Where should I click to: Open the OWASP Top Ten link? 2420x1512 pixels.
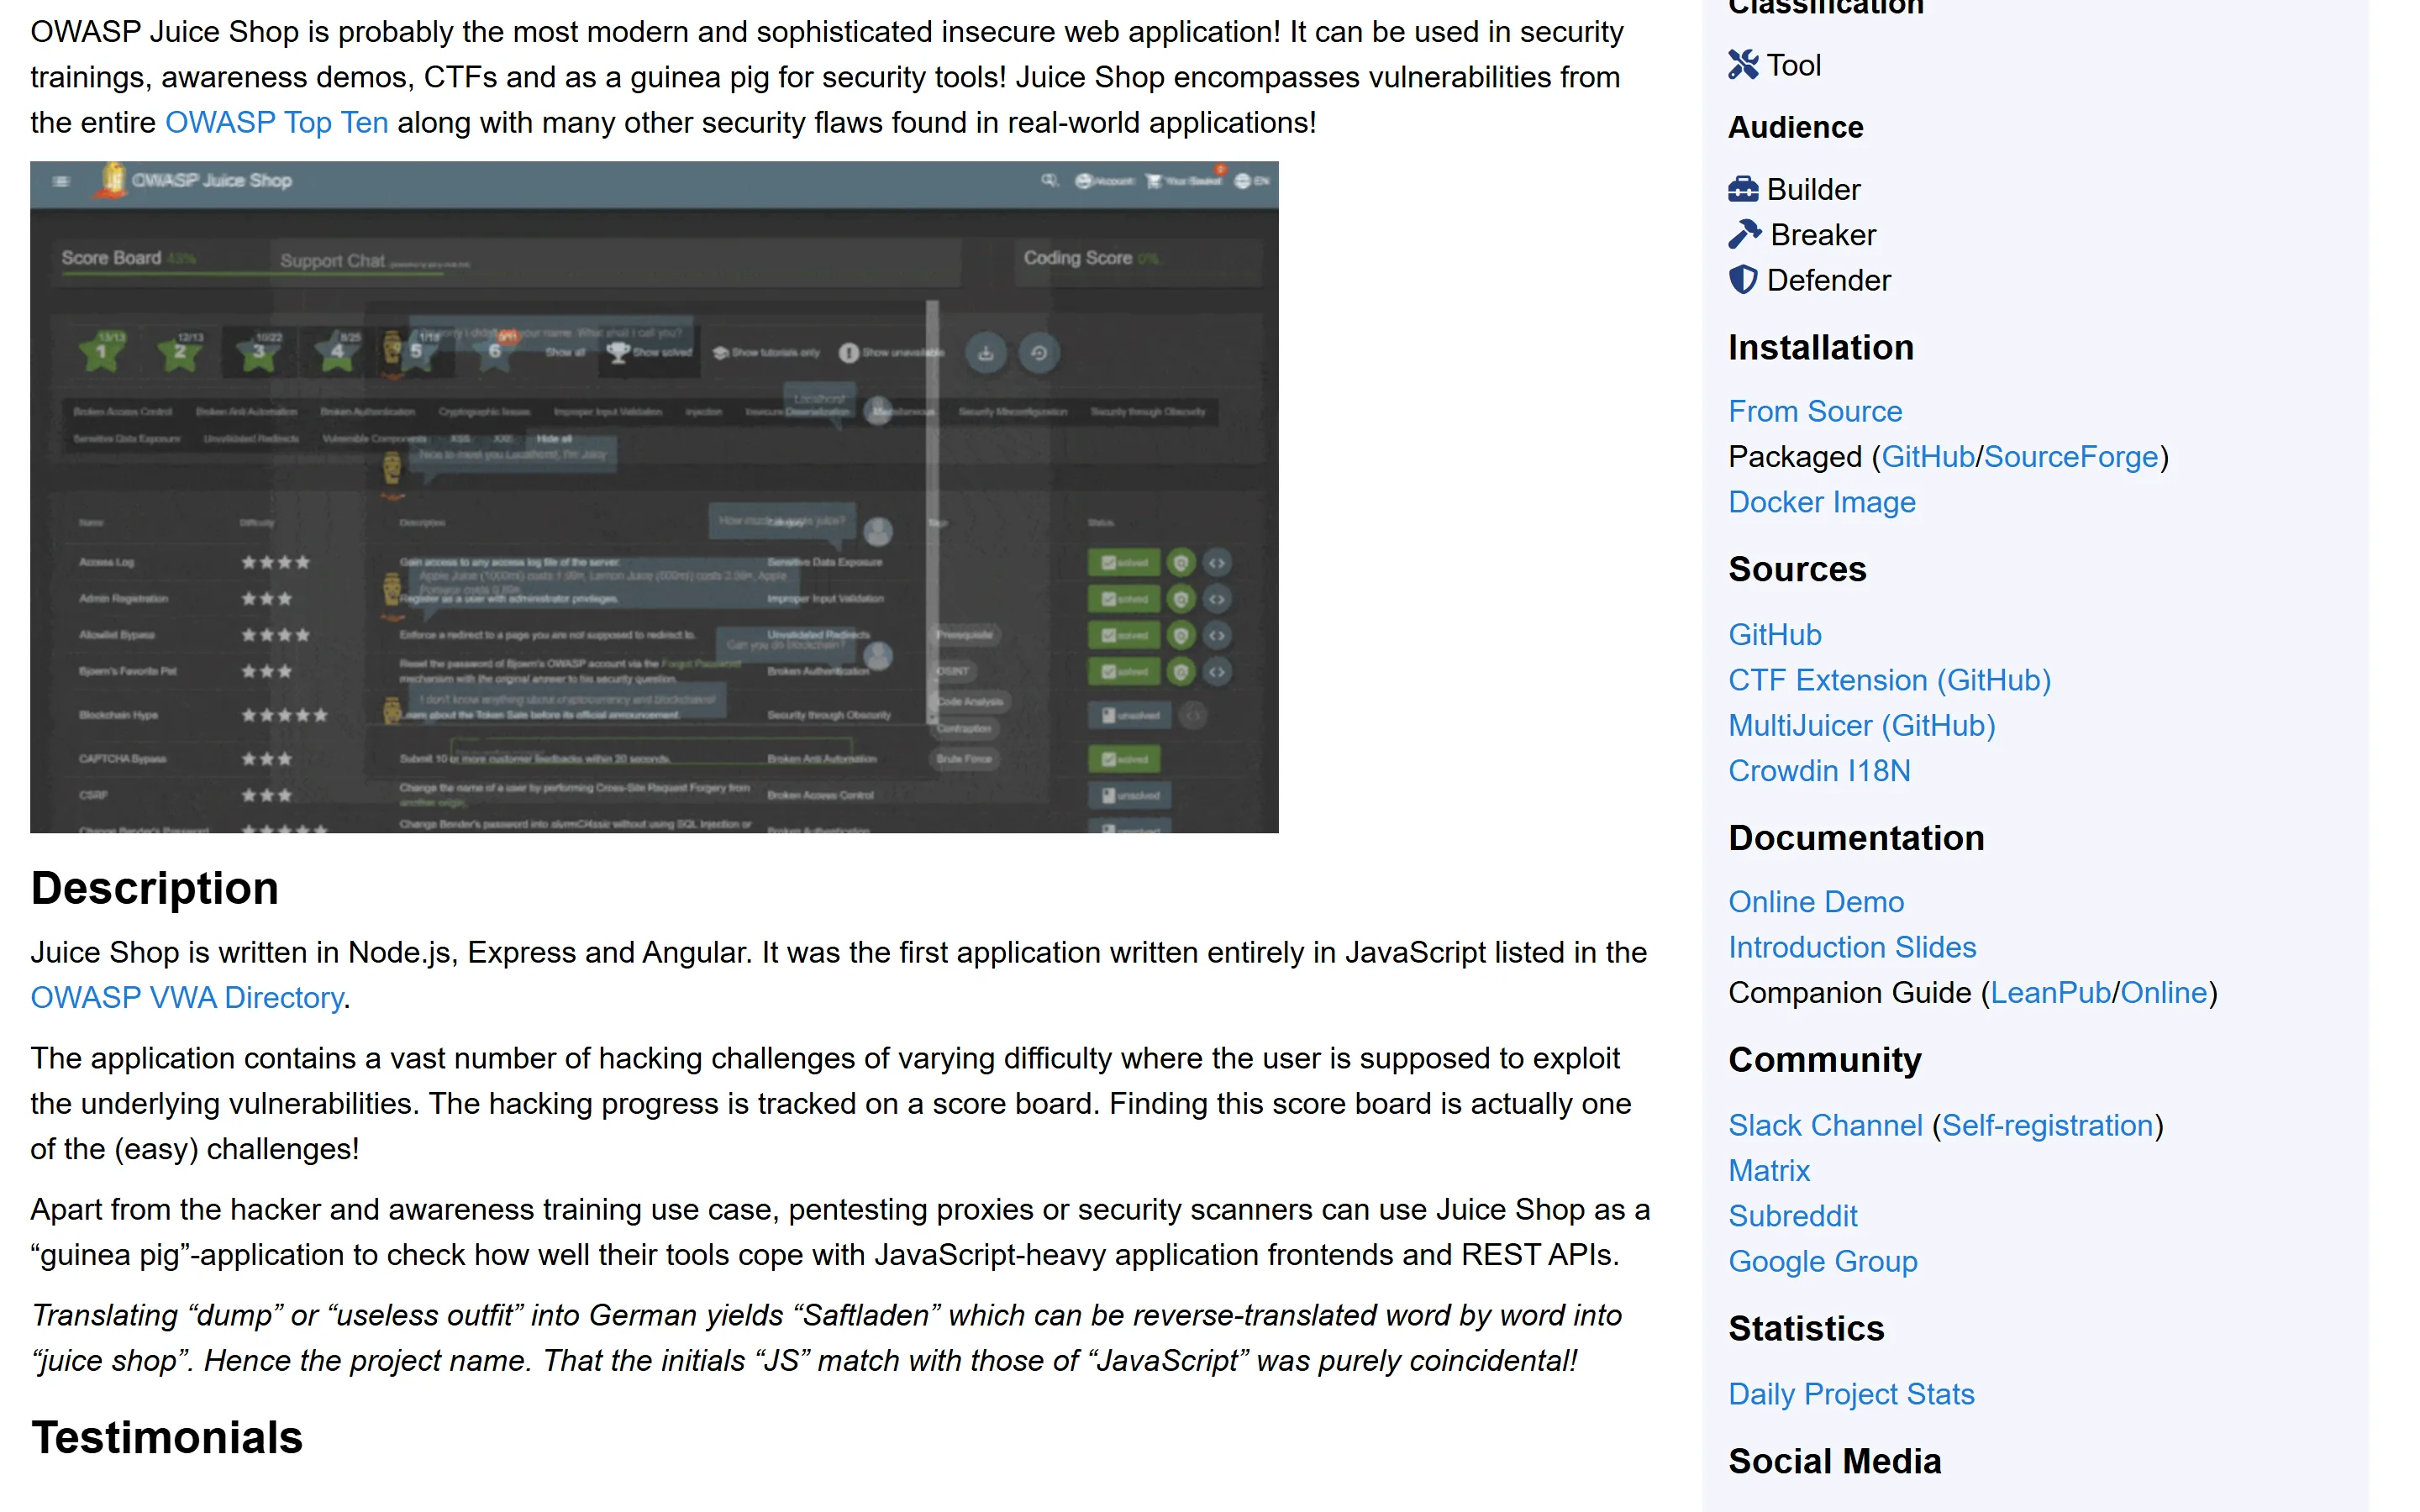276,122
